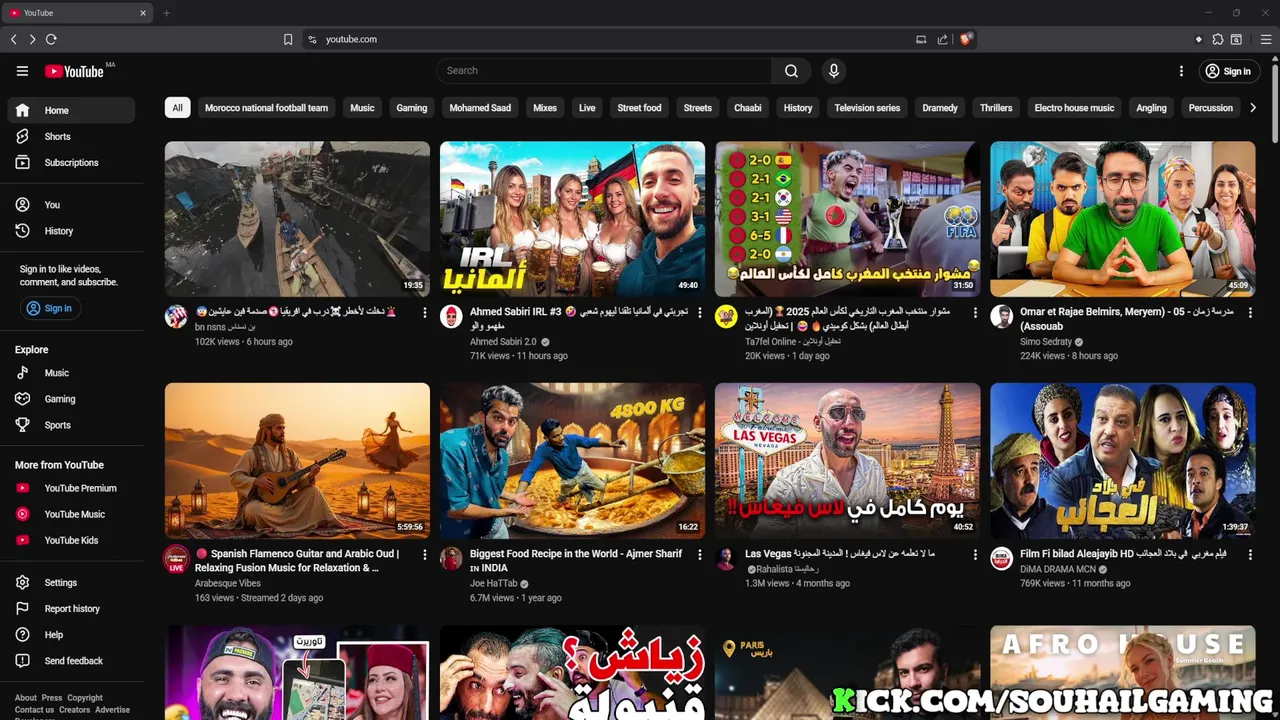Click the Copyright footer link
This screenshot has height=720, width=1280.
point(85,698)
